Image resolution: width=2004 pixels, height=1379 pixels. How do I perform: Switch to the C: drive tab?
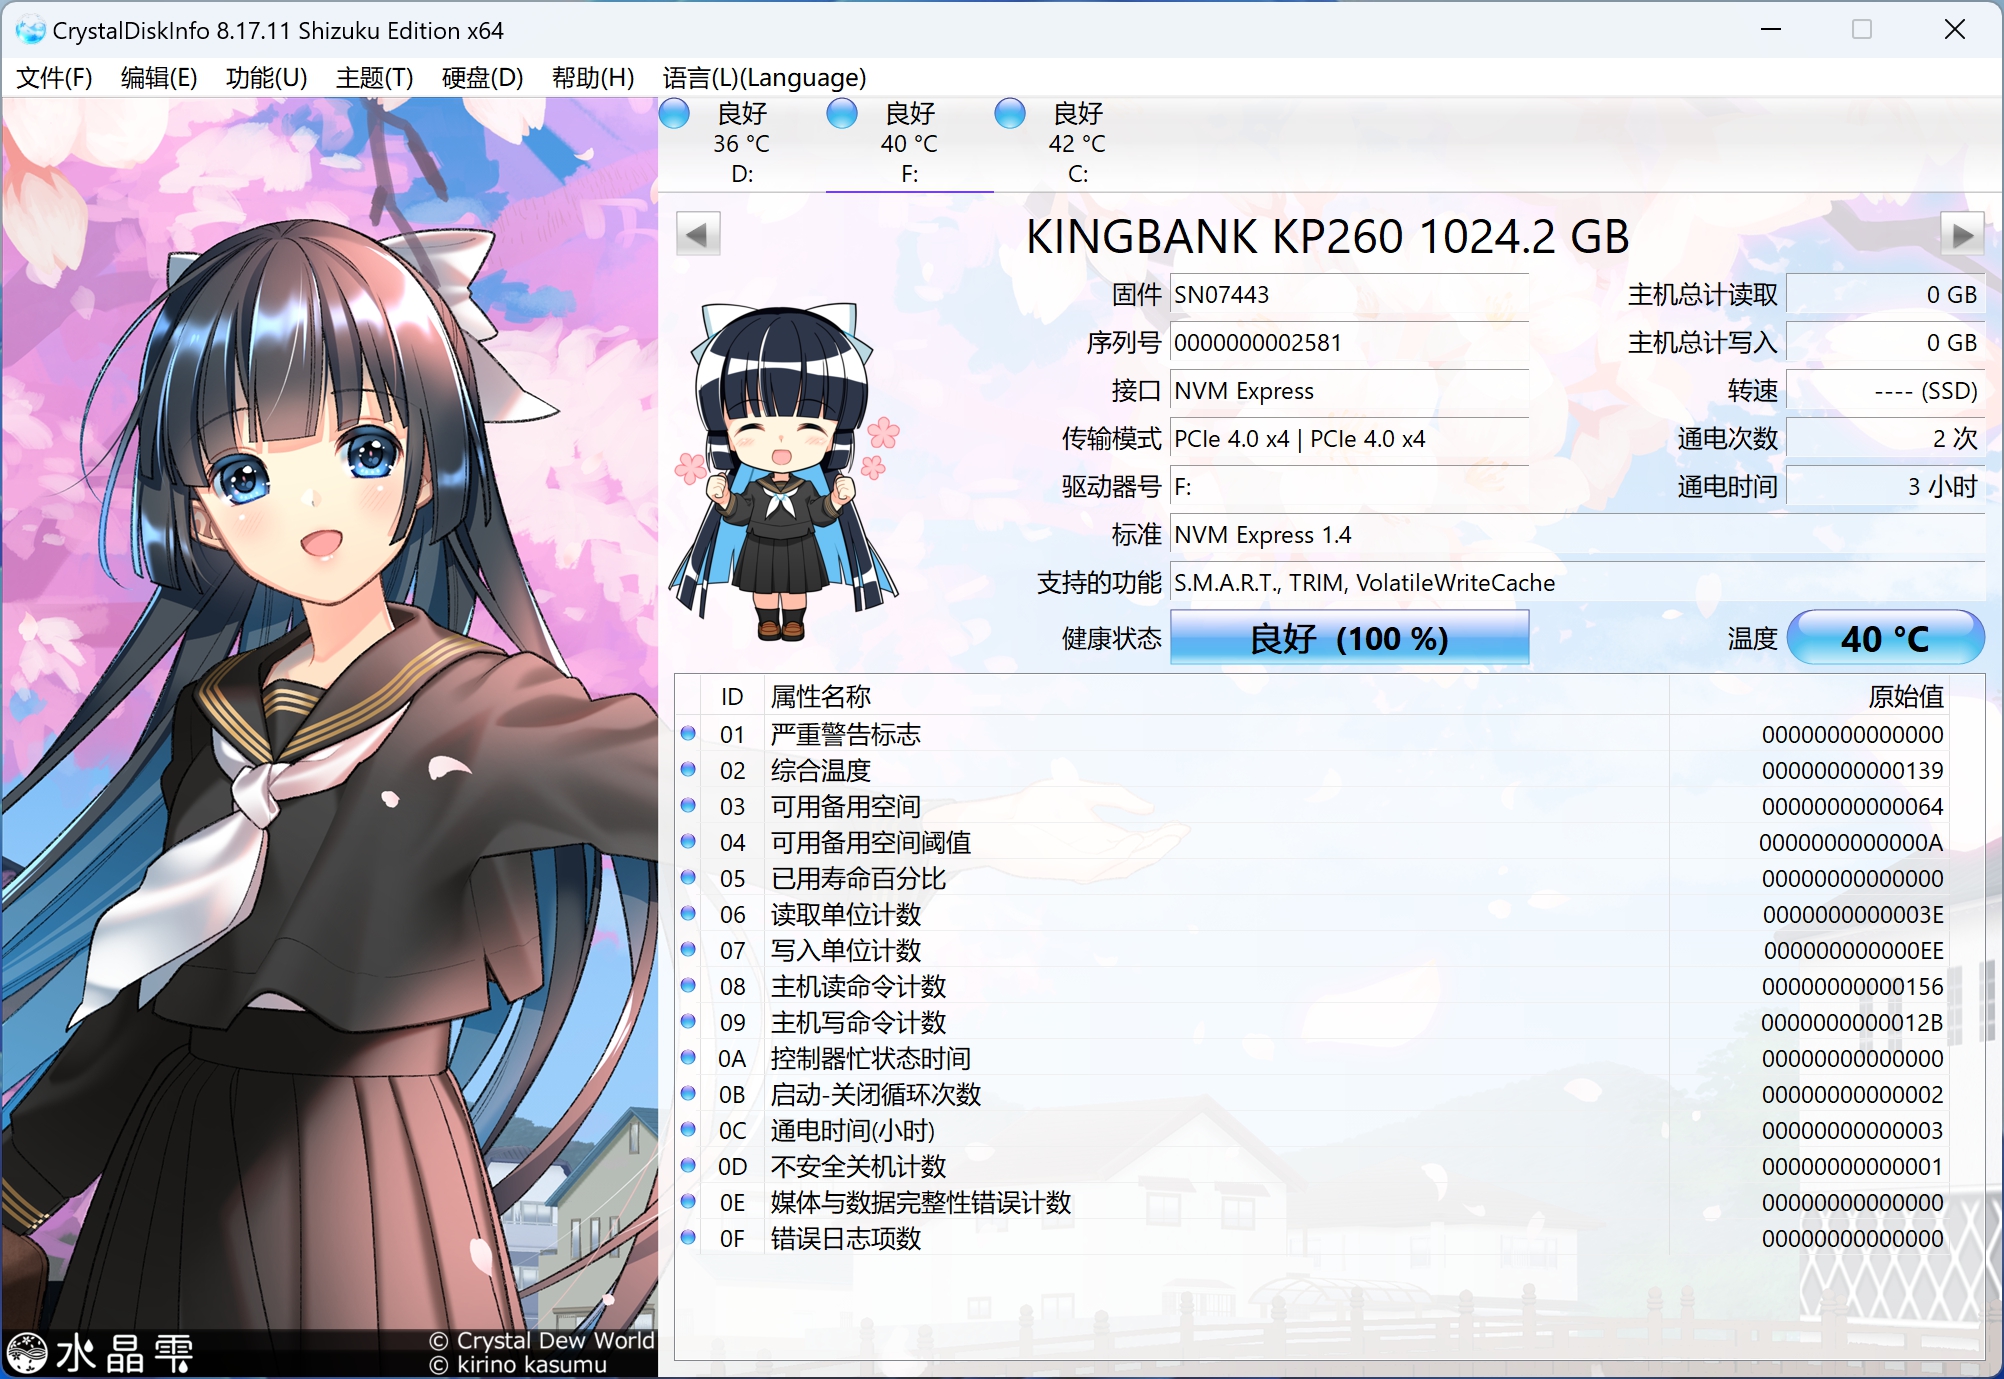pos(1075,145)
